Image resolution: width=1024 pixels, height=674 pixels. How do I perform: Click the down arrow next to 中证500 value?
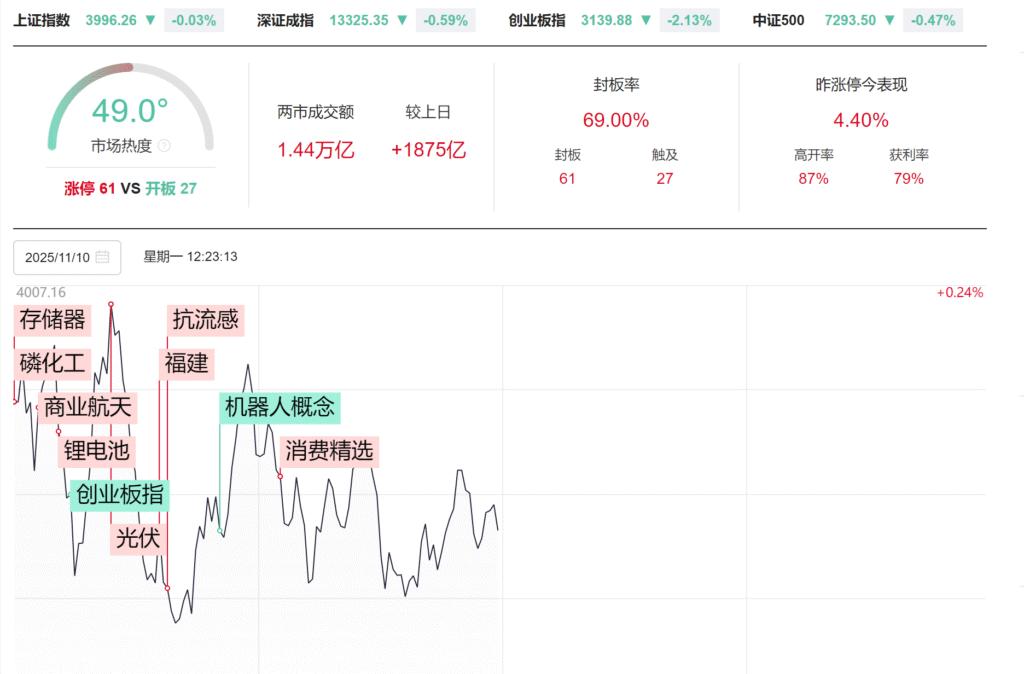(x=889, y=20)
